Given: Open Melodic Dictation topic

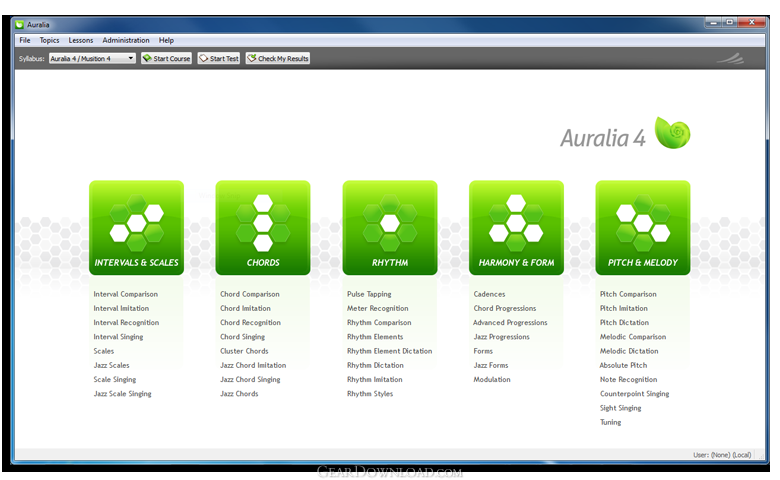Looking at the screenshot, I should pos(629,351).
